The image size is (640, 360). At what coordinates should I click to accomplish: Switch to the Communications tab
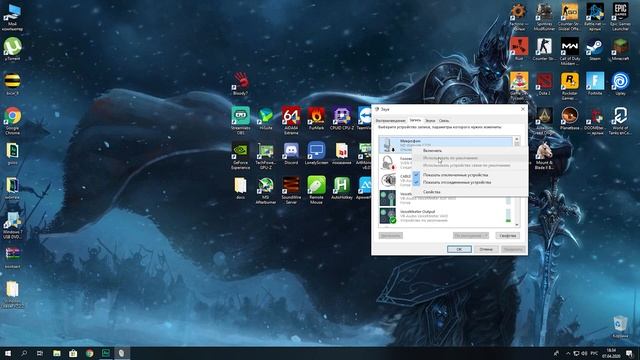click(444, 121)
